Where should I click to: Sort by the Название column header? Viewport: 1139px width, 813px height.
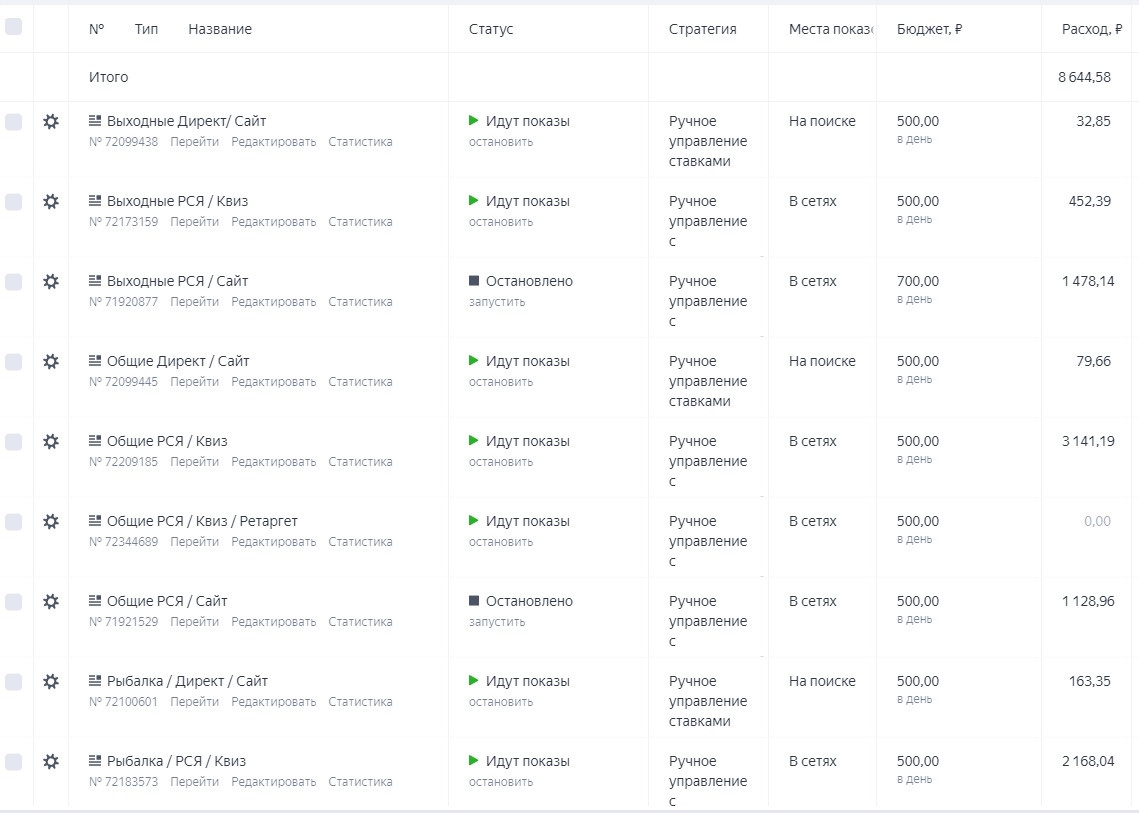pyautogui.click(x=220, y=29)
